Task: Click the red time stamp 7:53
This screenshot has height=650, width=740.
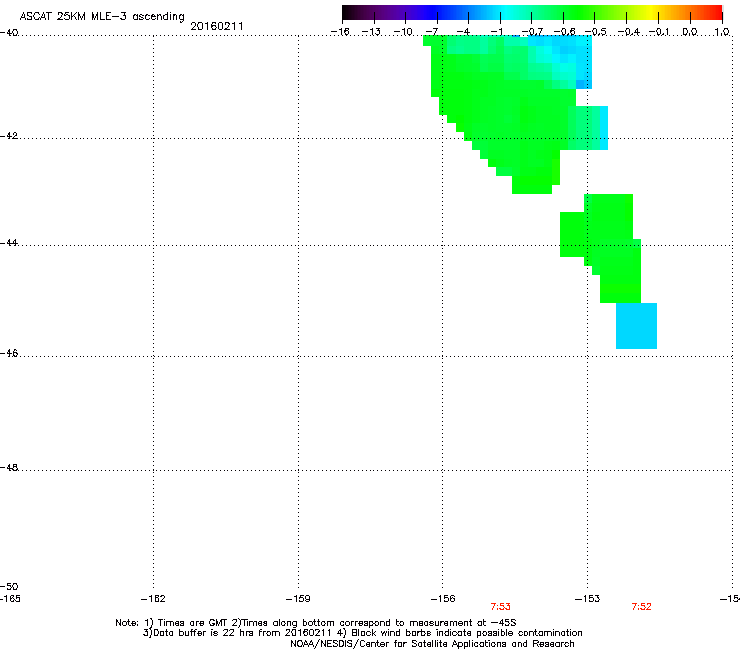Action: [x=500, y=607]
